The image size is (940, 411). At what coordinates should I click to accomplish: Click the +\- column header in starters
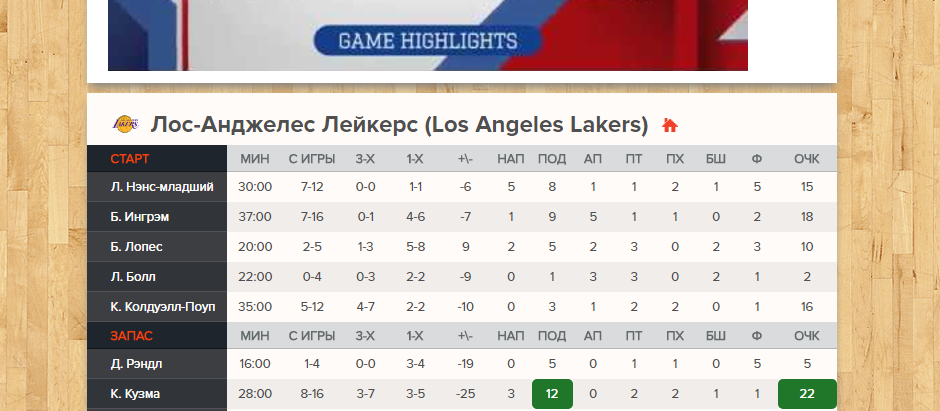(x=465, y=159)
